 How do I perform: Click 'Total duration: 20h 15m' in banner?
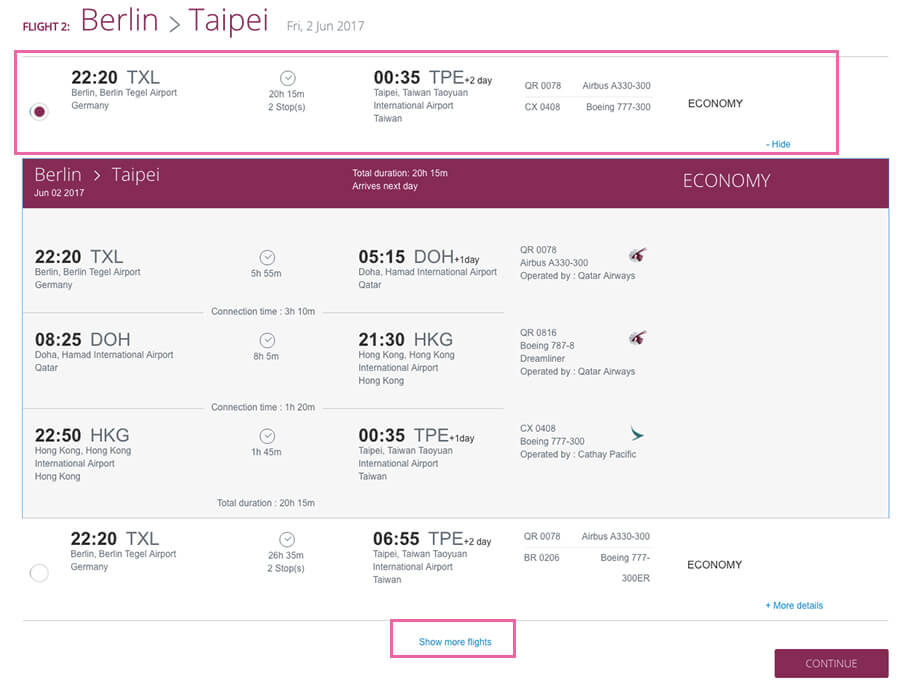(x=400, y=173)
